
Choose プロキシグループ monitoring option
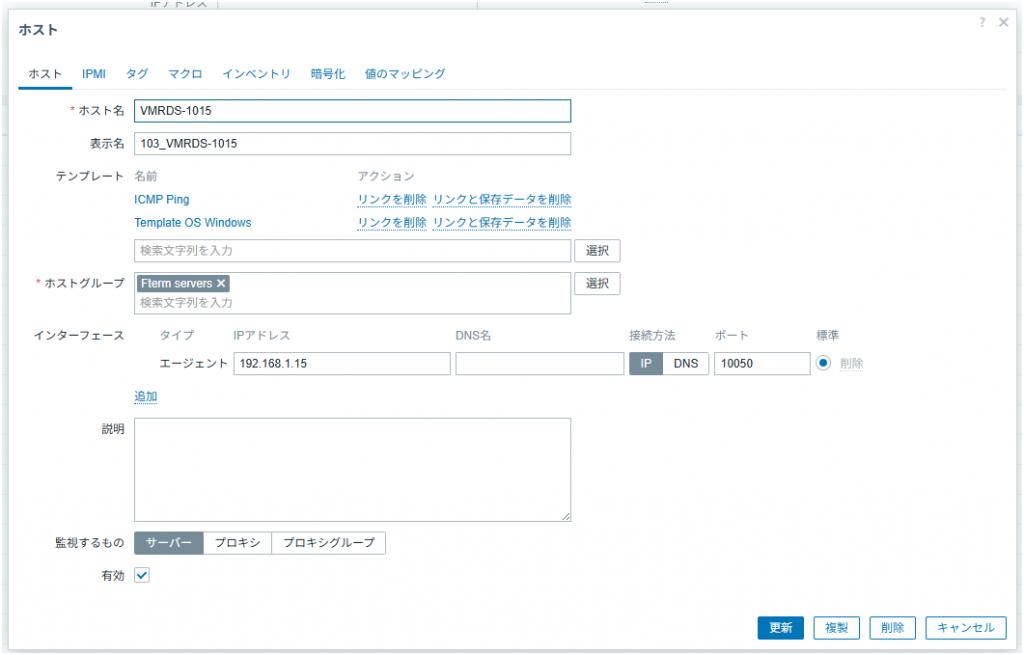pos(328,542)
